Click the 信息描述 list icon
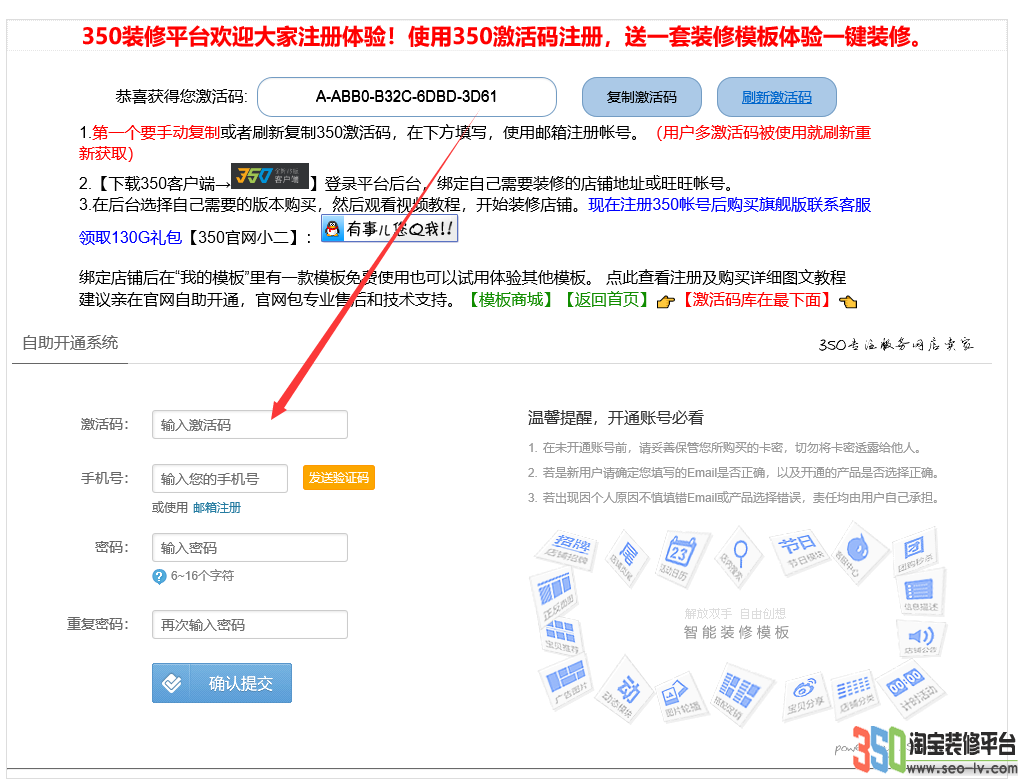 click(921, 591)
